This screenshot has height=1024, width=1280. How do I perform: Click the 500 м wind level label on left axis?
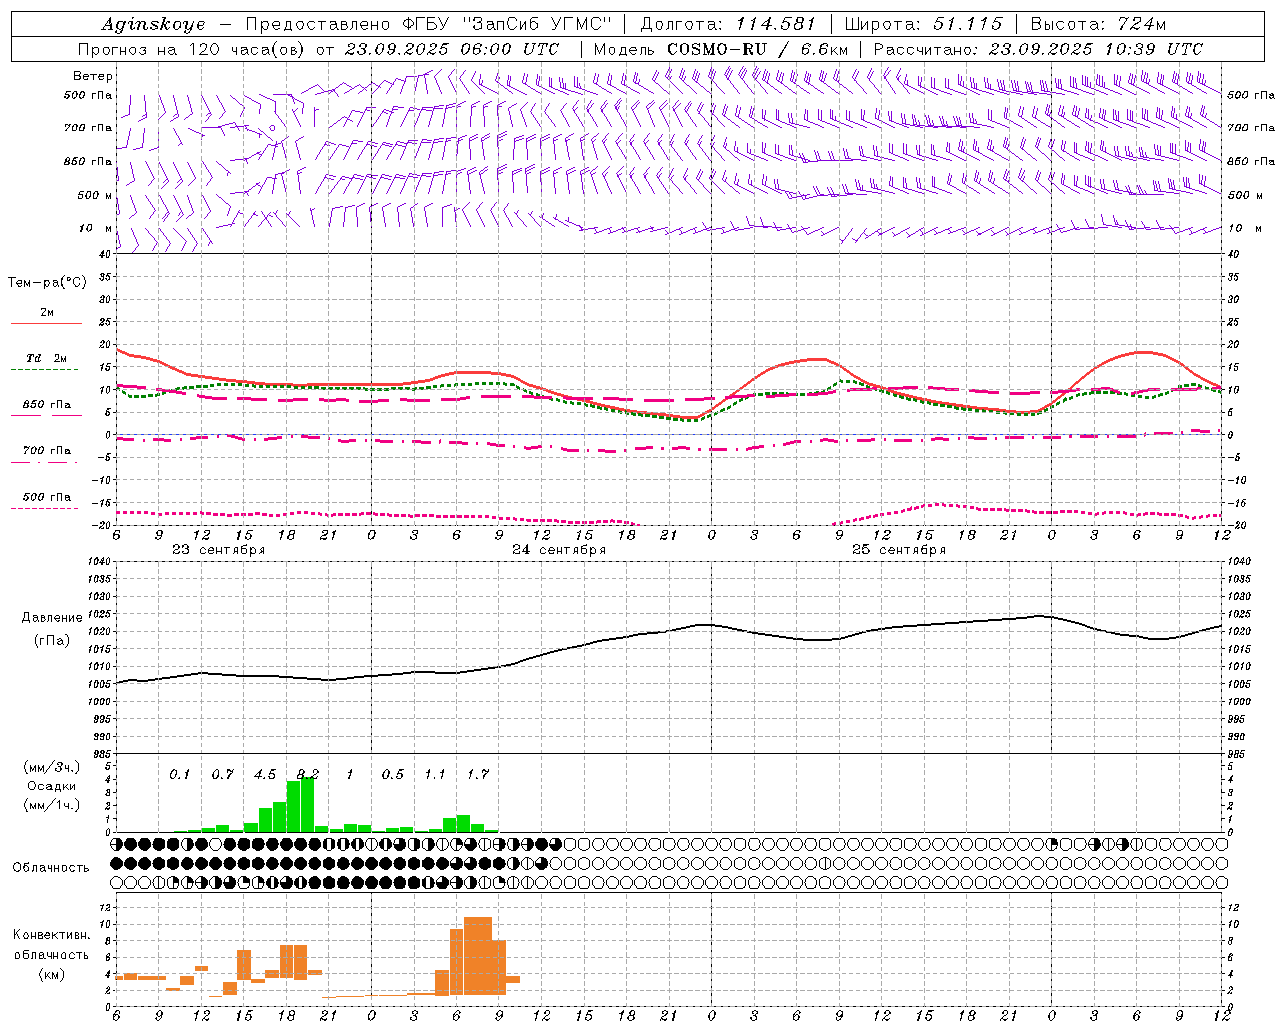95,196
